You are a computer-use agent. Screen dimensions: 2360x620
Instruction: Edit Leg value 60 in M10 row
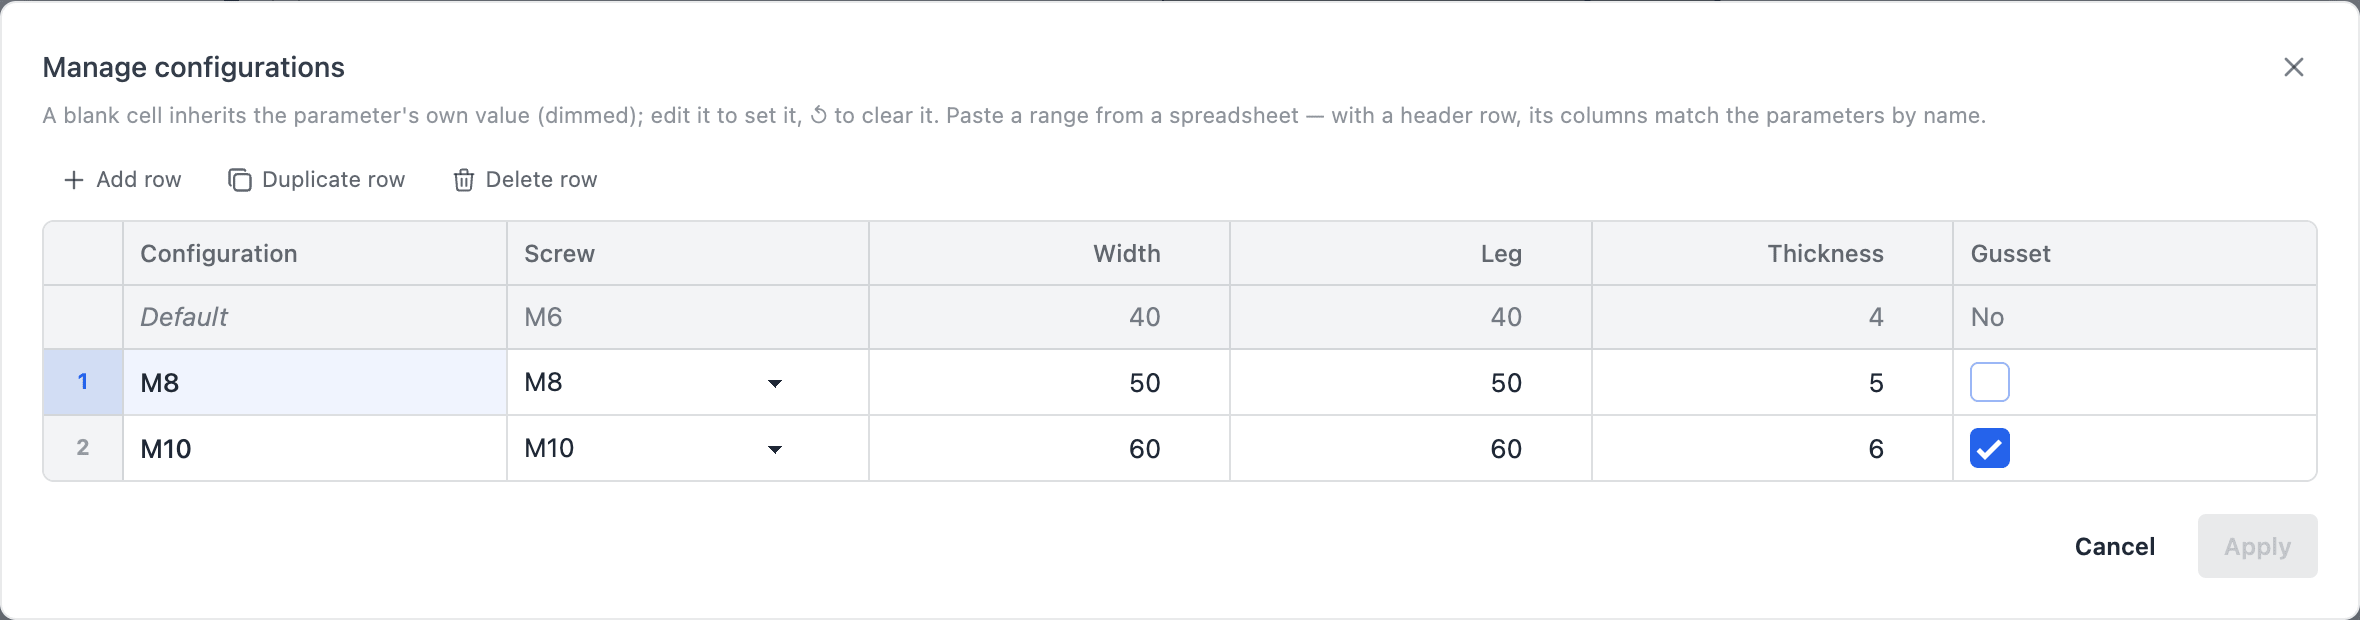click(x=1411, y=448)
